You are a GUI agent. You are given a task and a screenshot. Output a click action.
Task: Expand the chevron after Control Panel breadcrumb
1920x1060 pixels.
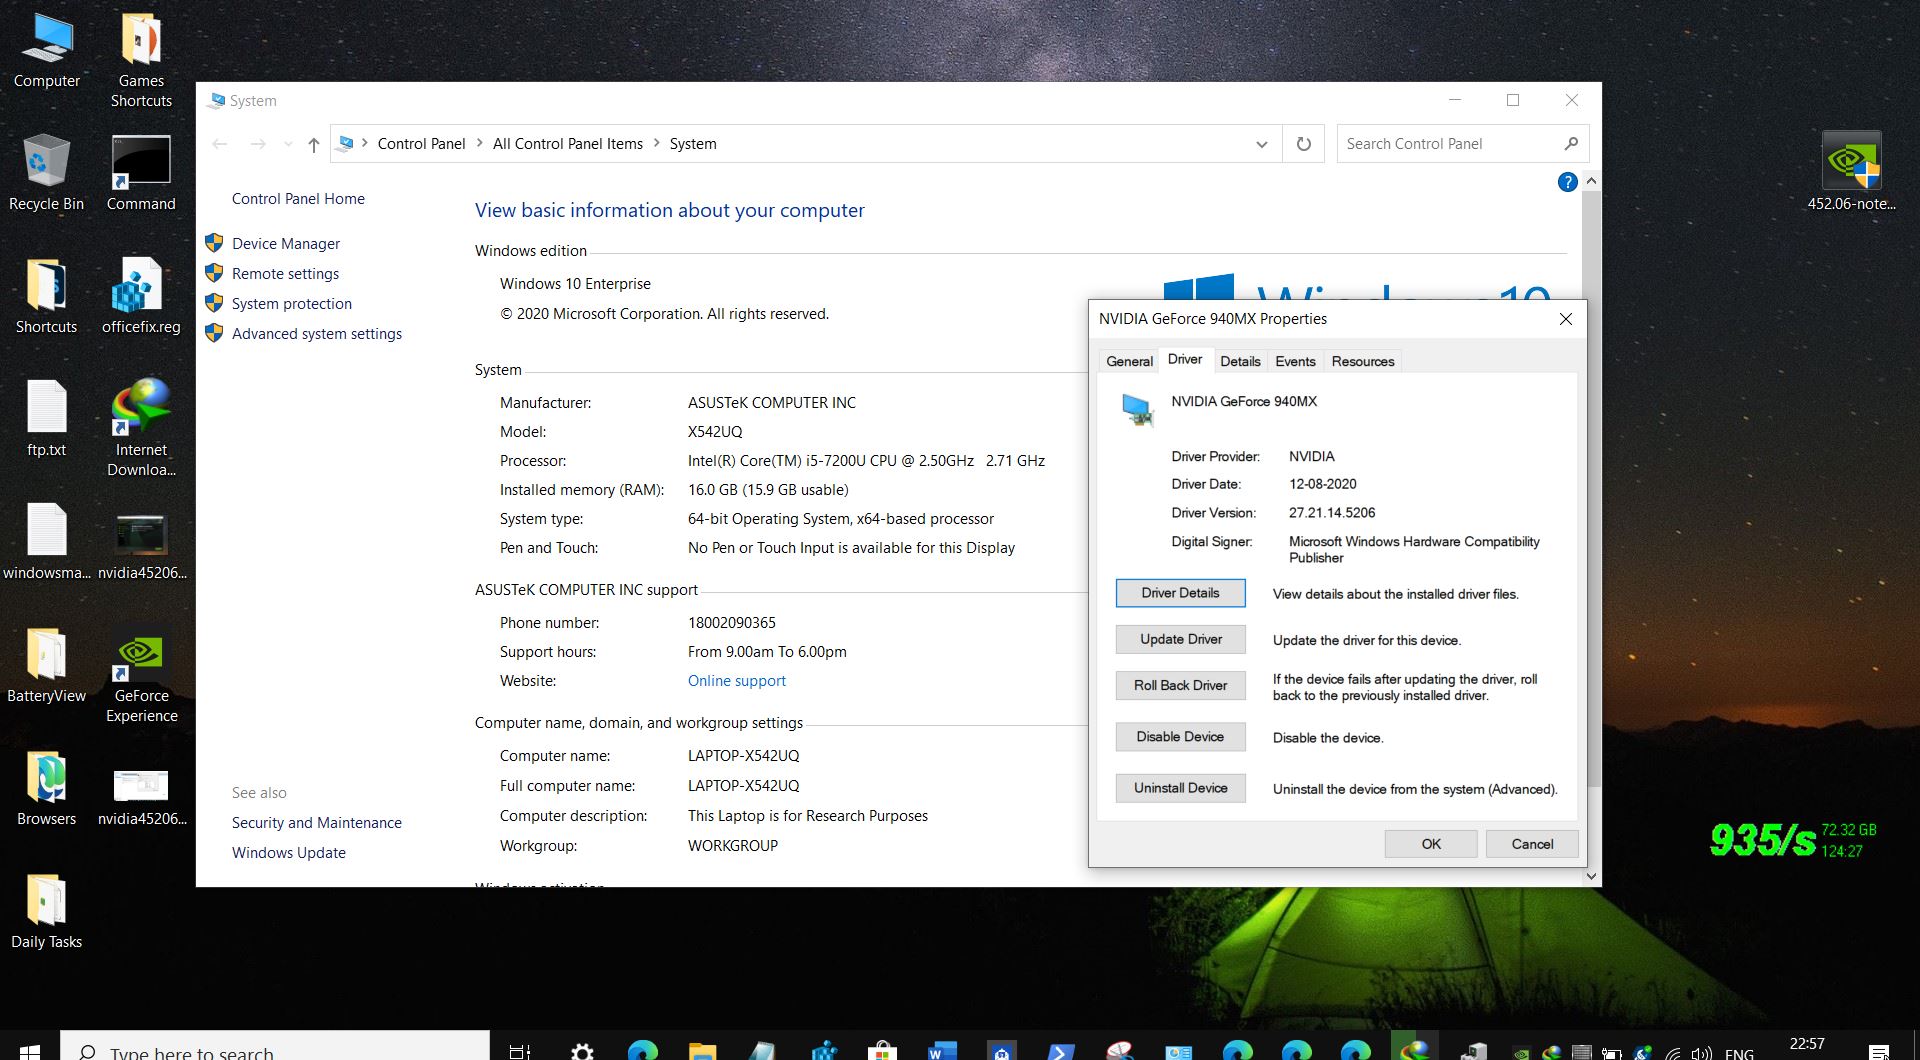[x=480, y=144]
